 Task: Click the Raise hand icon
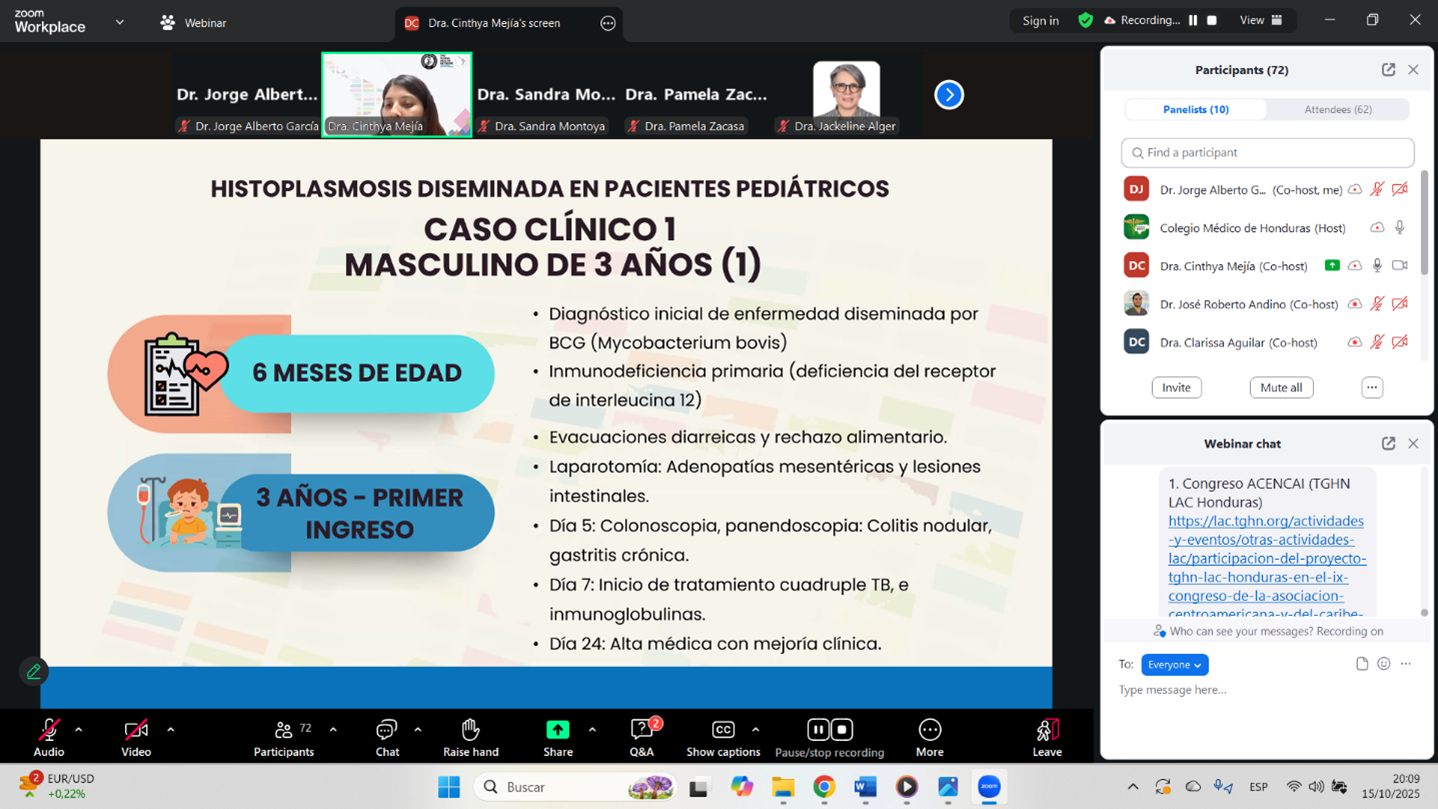(470, 731)
